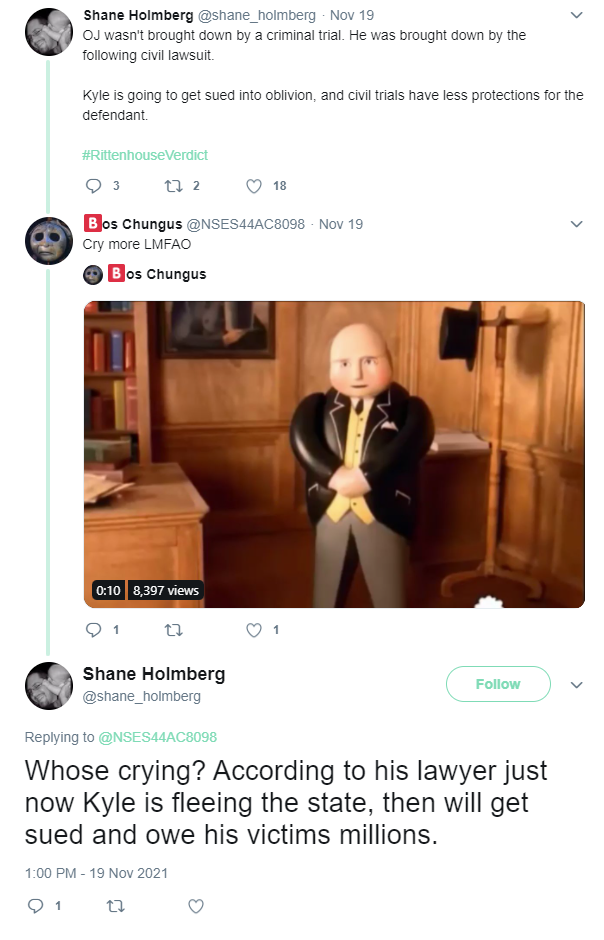This screenshot has width=604, height=940.
Task: Retweet the Bos Chungus video tweet
Action: click(174, 630)
